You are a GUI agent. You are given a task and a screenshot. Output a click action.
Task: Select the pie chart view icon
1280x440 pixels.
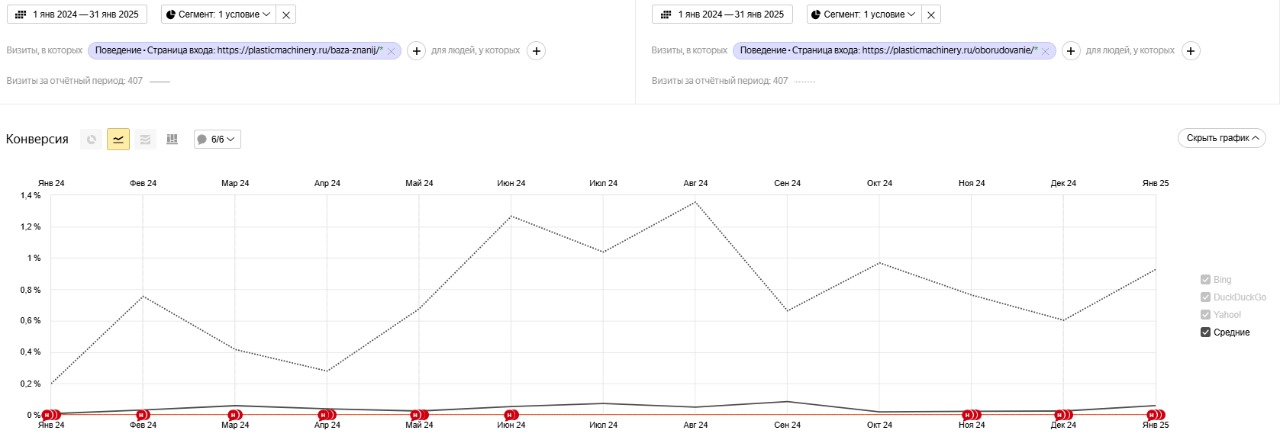92,139
